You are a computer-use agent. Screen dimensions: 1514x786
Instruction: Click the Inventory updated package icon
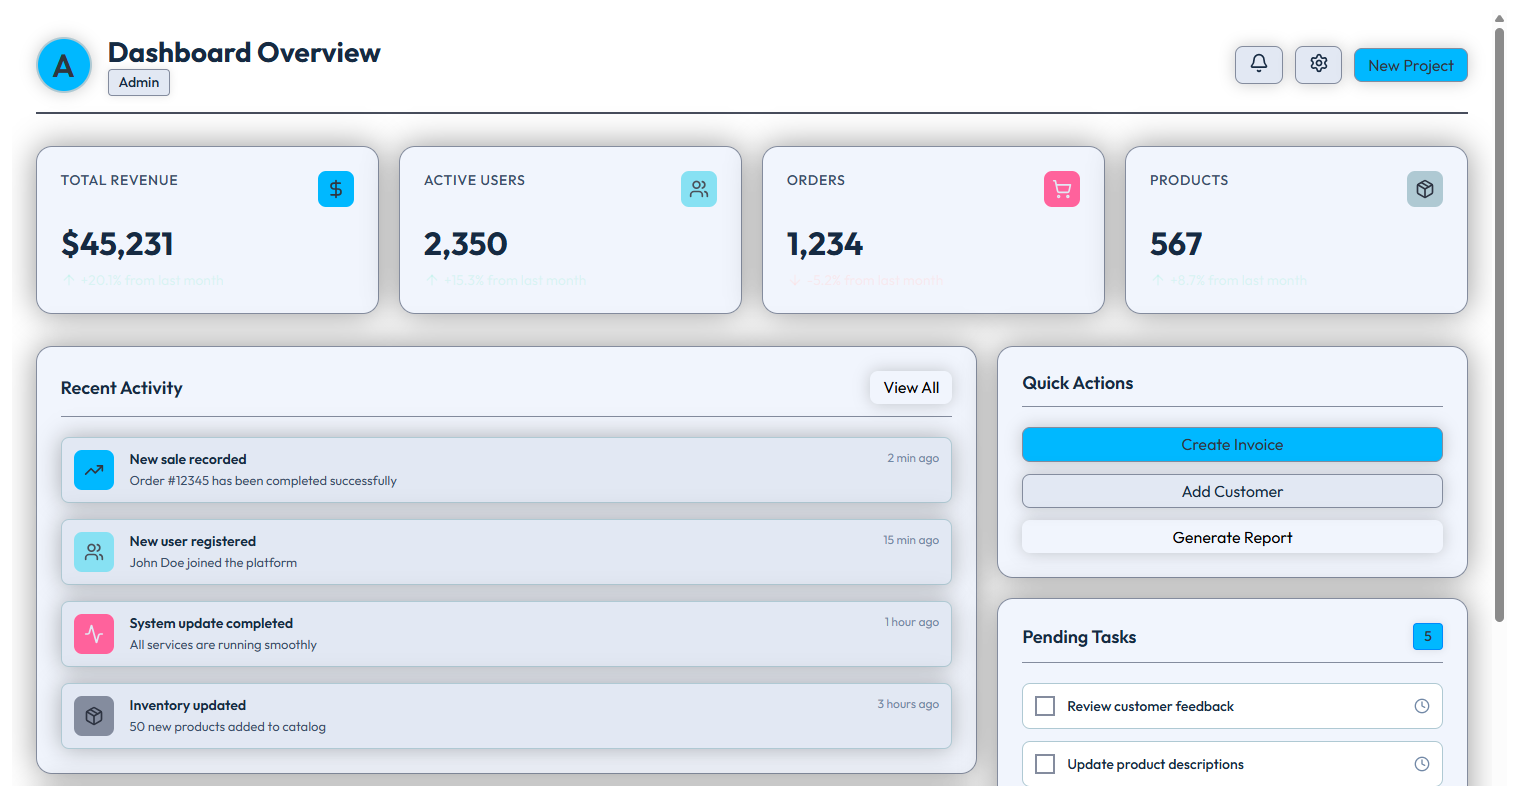(x=94, y=716)
